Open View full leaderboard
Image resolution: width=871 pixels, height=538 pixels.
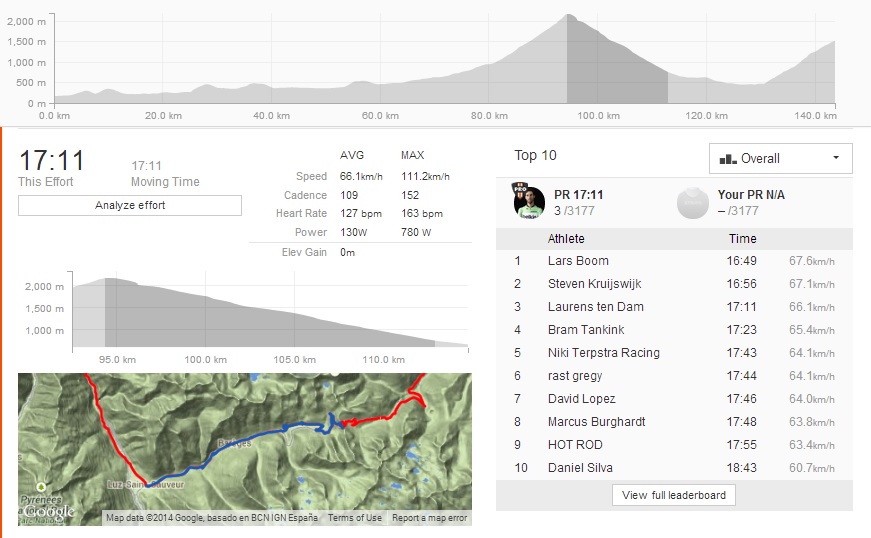point(674,495)
